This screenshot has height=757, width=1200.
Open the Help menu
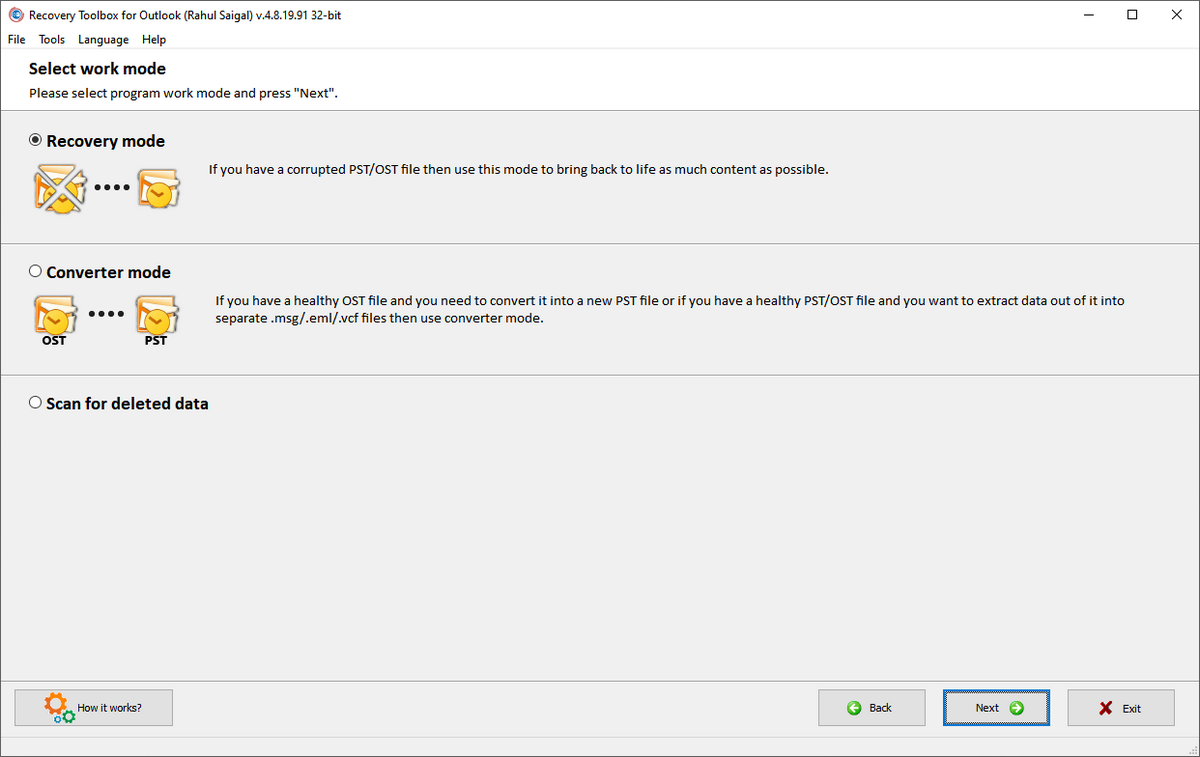(154, 39)
